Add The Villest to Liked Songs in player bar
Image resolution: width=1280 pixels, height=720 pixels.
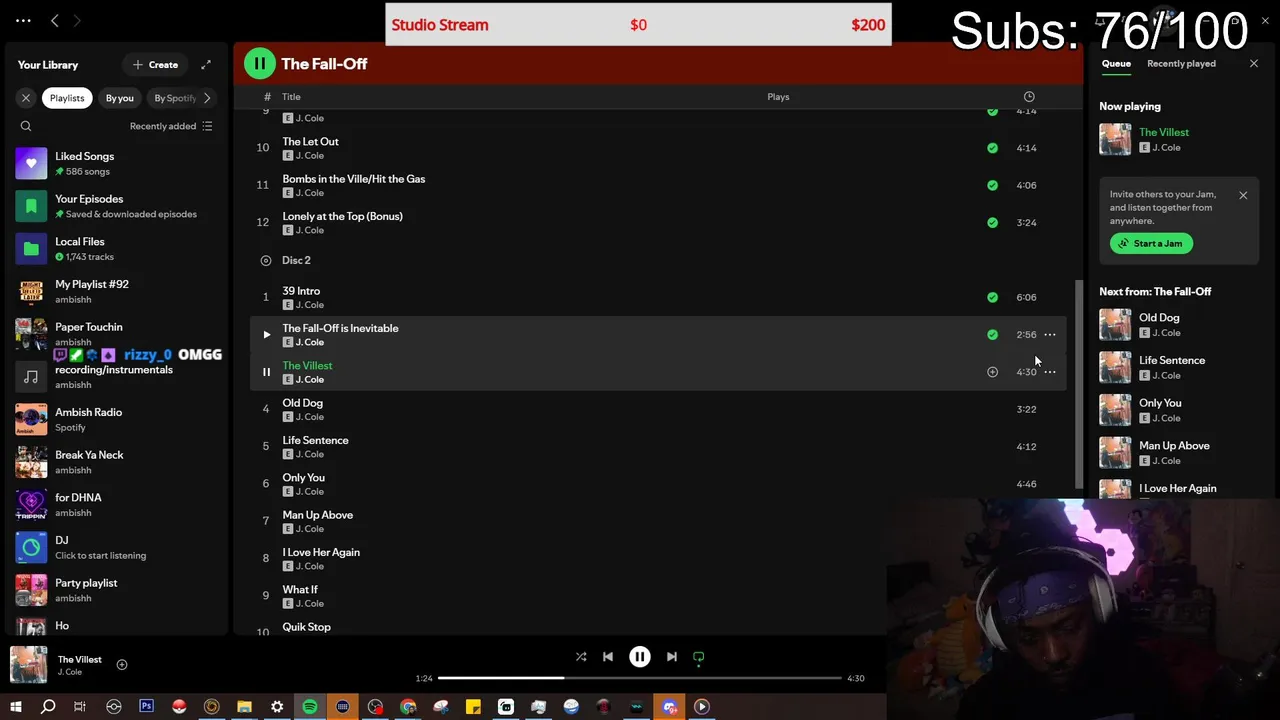(x=122, y=665)
